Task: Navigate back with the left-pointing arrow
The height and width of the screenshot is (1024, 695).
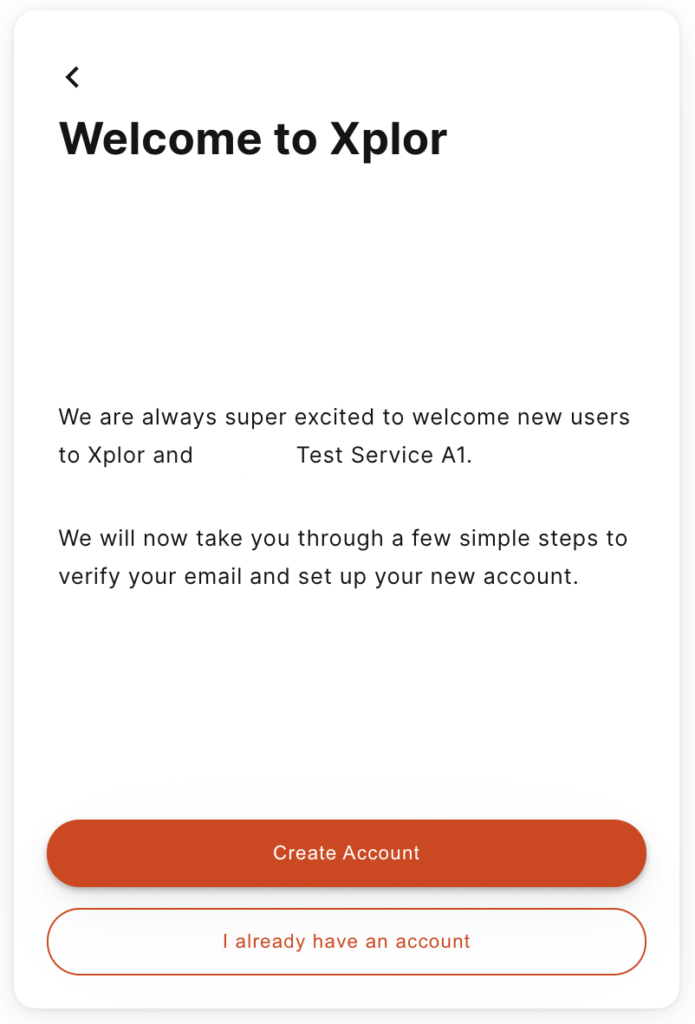Action: click(73, 77)
